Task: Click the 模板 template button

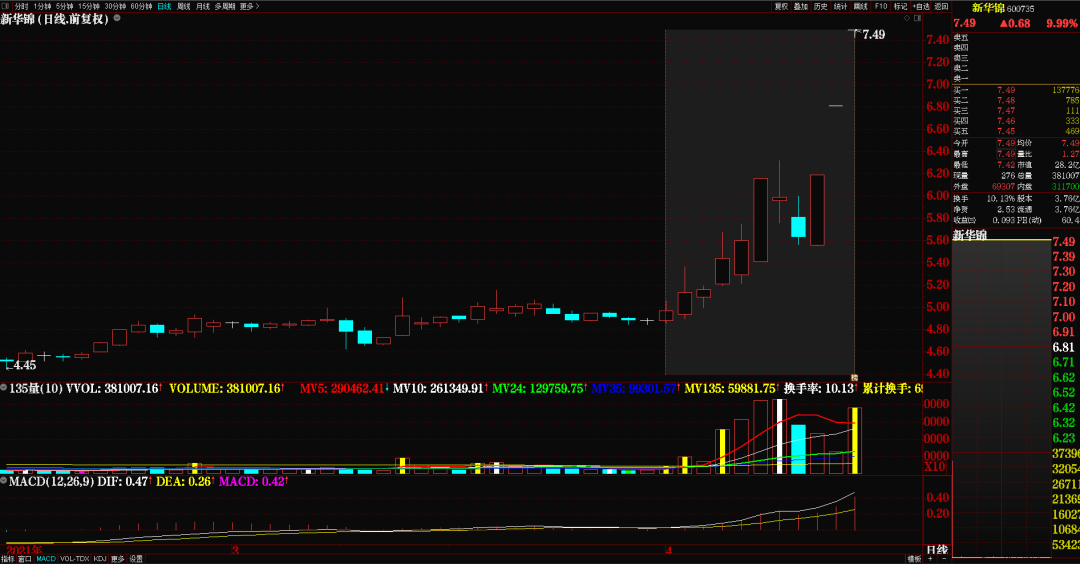Action: point(914,559)
